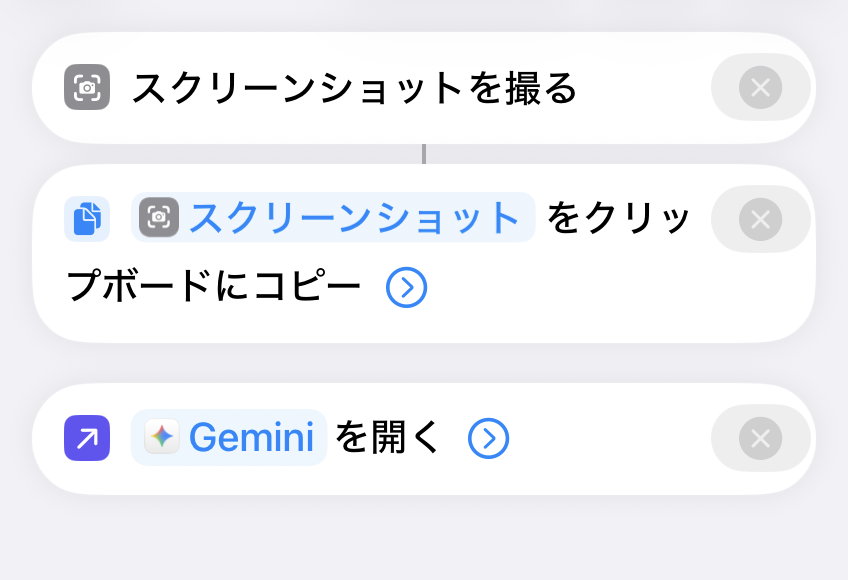This screenshot has width=848, height=580.
Task: Tap the connector line between the first two actions
Action: click(x=424, y=154)
